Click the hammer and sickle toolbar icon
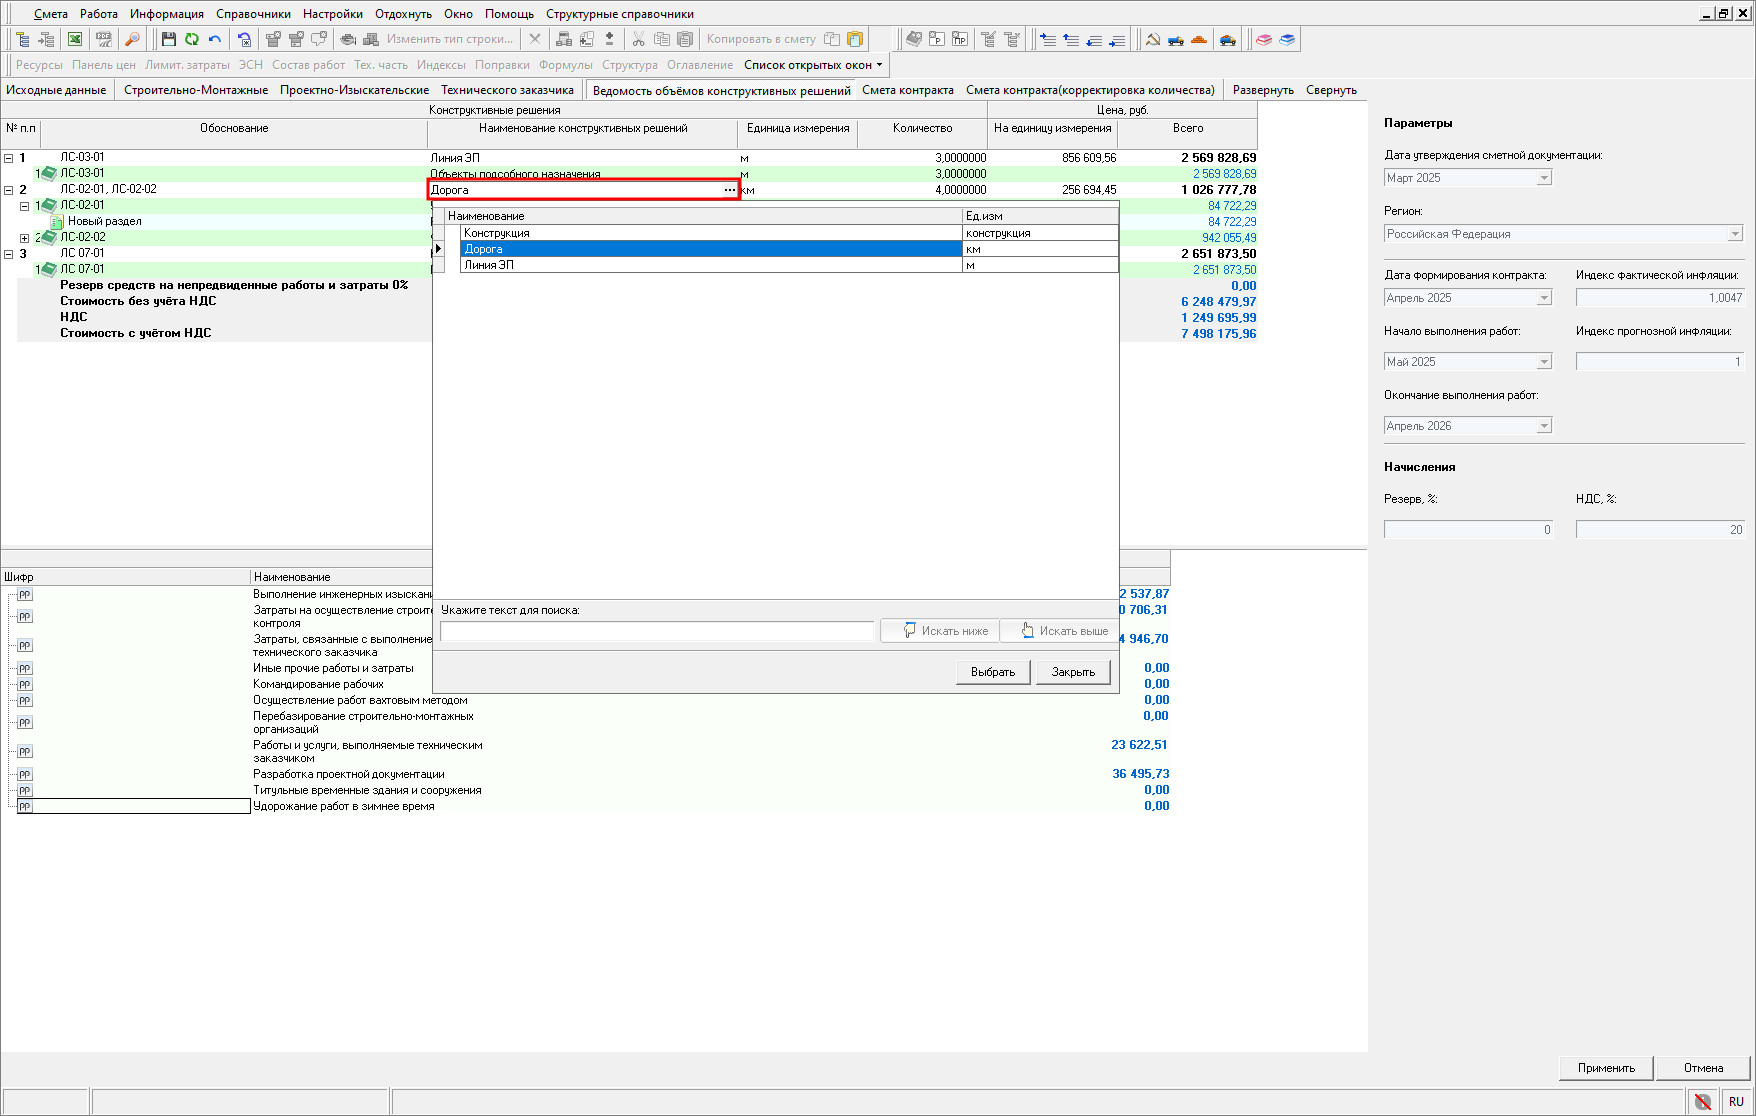The image size is (1756, 1116). click(1153, 39)
